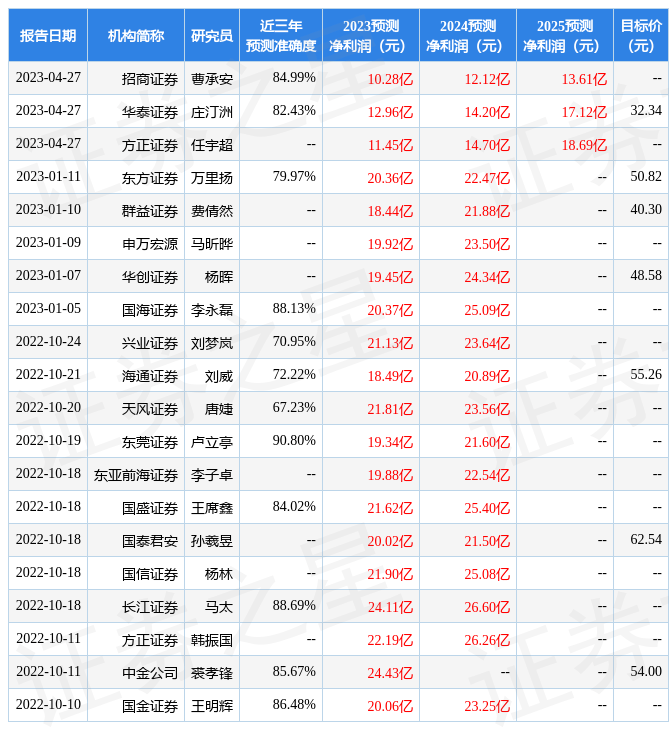Select the 招商证券 institution cell
The height and width of the screenshot is (730, 669).
coord(150,79)
